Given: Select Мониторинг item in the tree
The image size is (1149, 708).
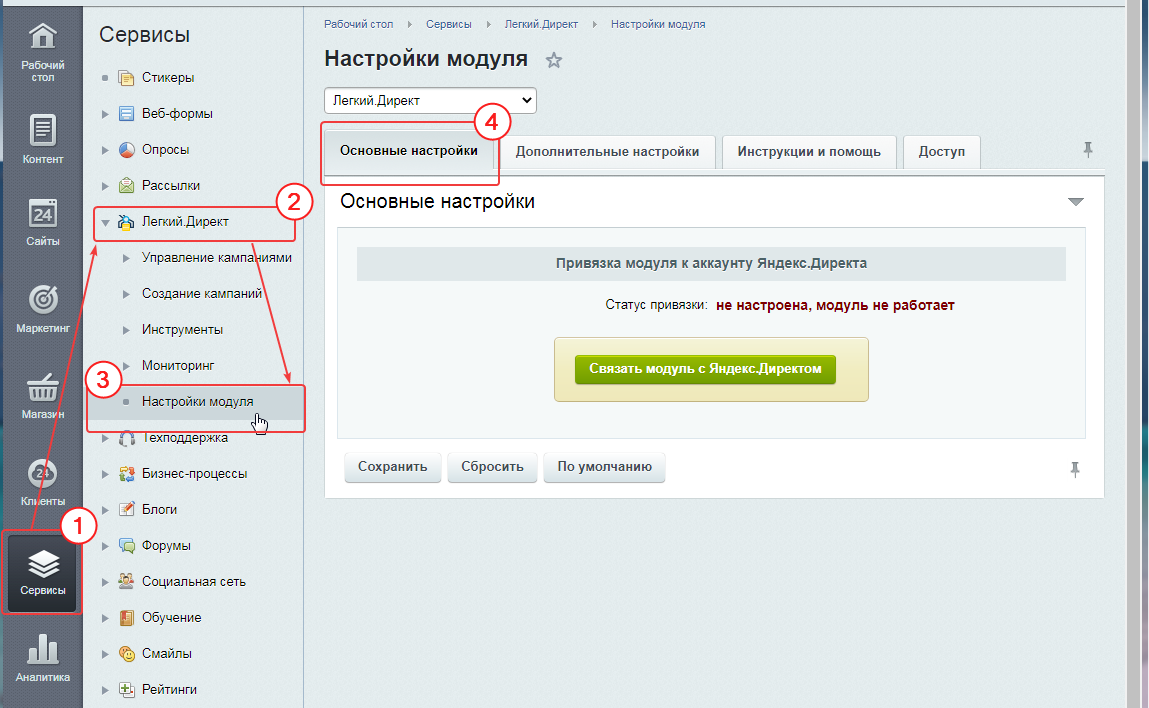Looking at the screenshot, I should pos(178,366).
